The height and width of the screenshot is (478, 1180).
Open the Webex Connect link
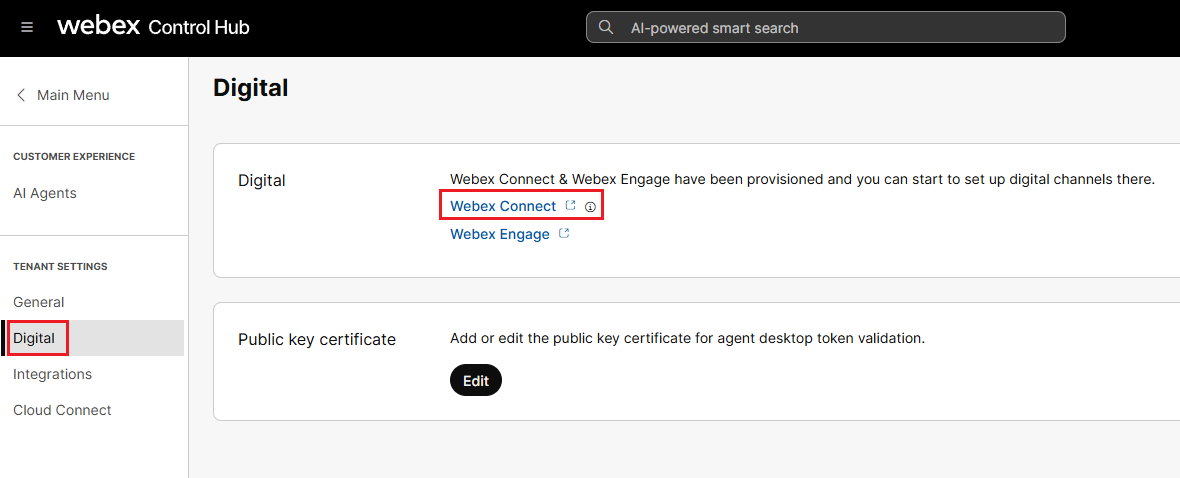tap(503, 206)
